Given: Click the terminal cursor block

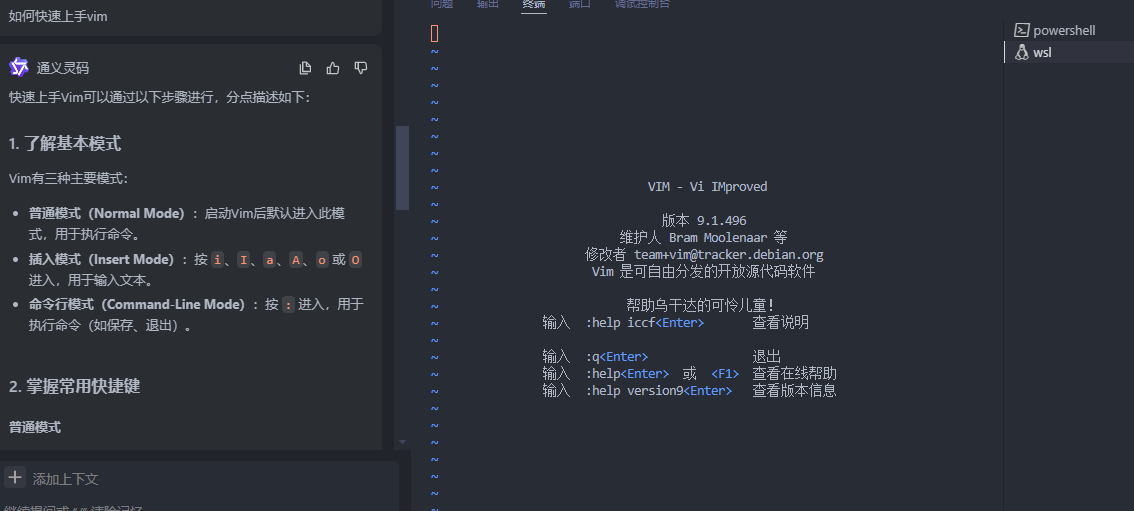Looking at the screenshot, I should [x=435, y=33].
